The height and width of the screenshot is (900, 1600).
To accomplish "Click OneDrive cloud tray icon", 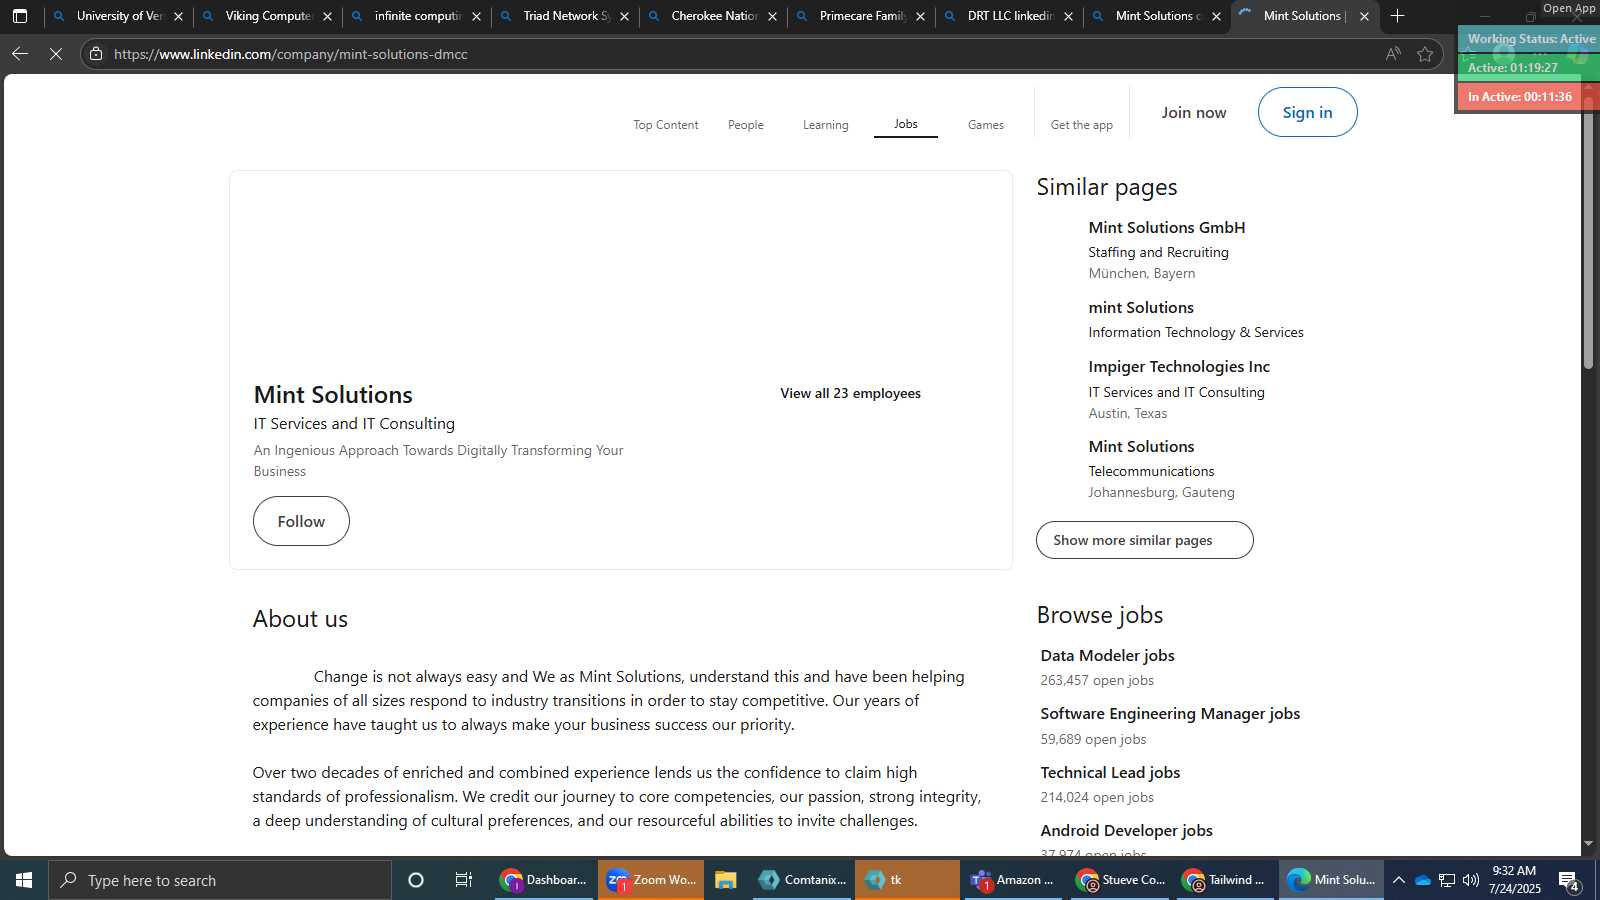I will tap(1423, 880).
